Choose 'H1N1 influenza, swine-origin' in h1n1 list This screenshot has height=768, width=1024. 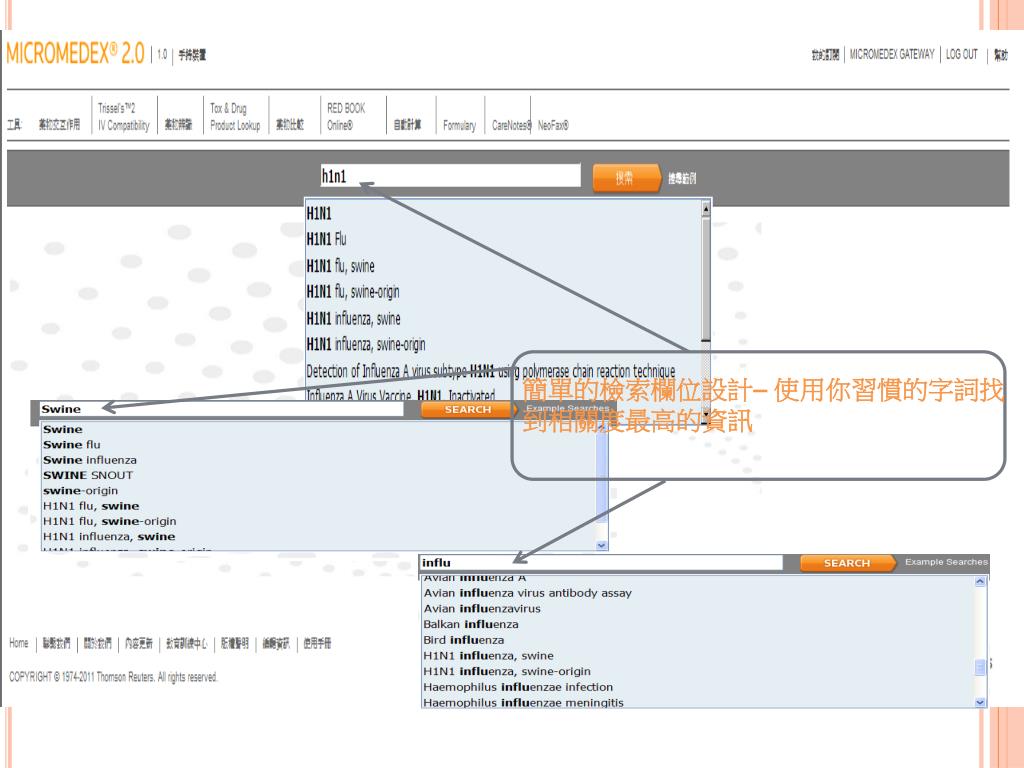(x=366, y=344)
